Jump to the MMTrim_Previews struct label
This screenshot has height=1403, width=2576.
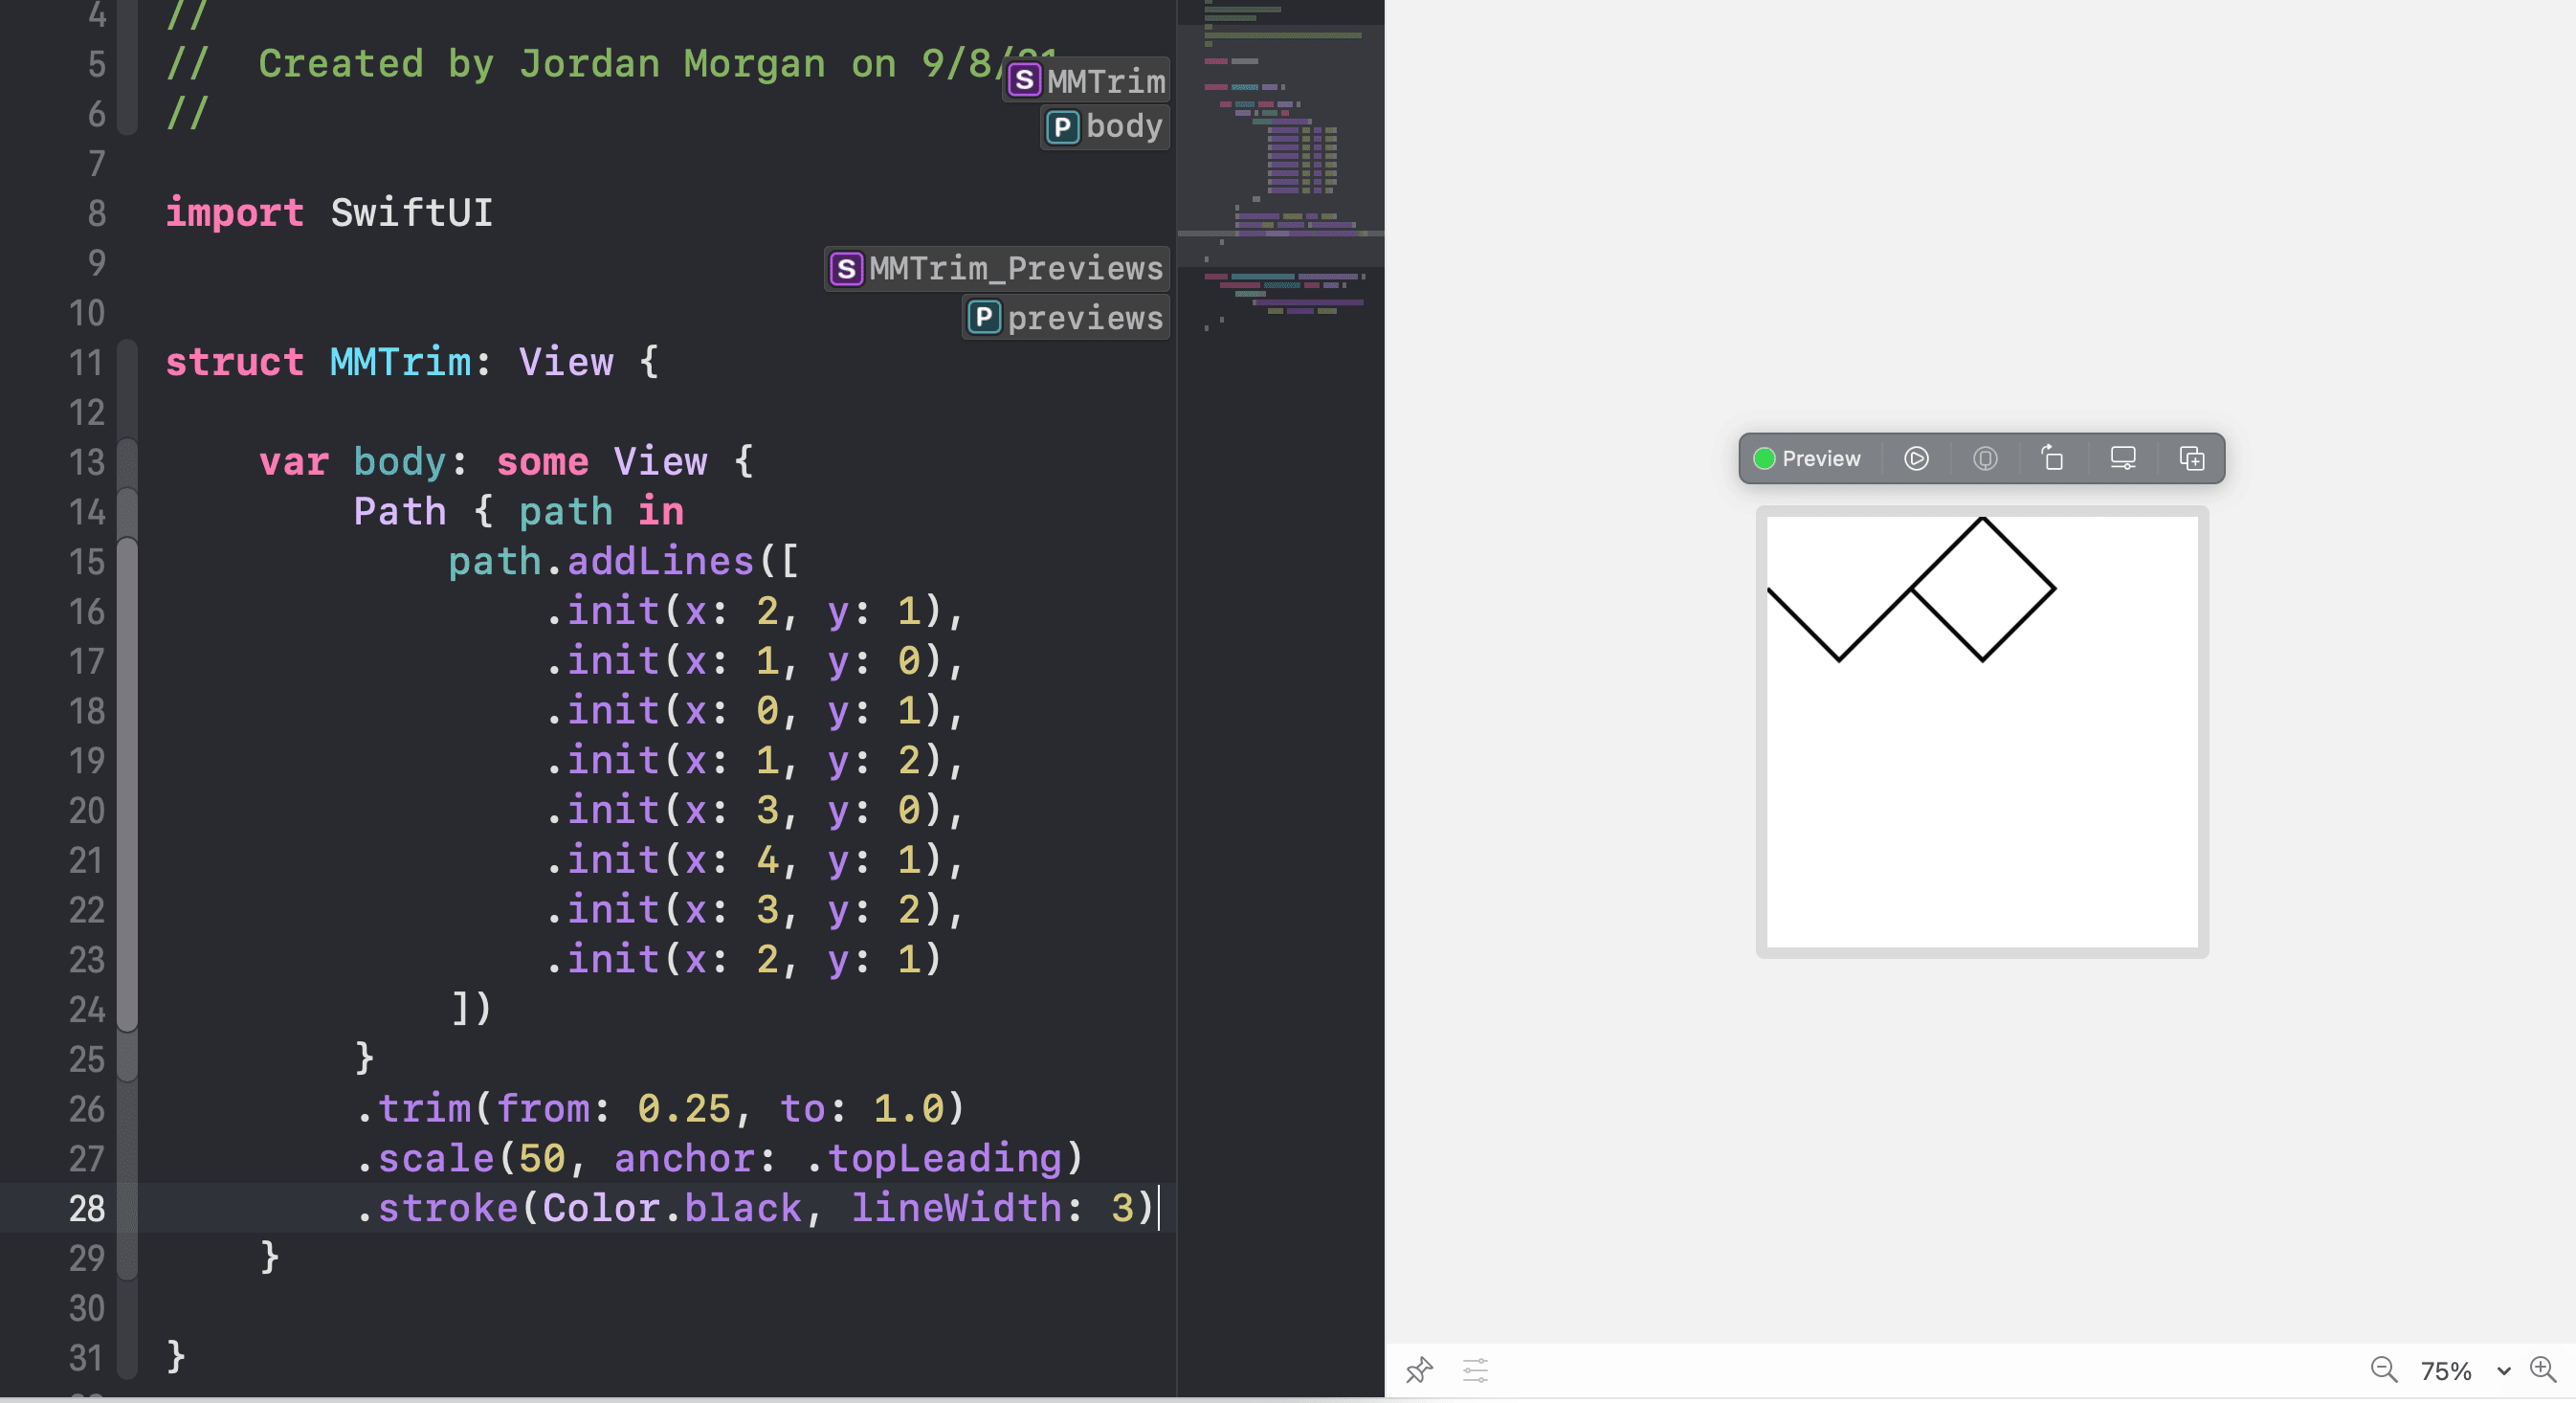pos(997,268)
